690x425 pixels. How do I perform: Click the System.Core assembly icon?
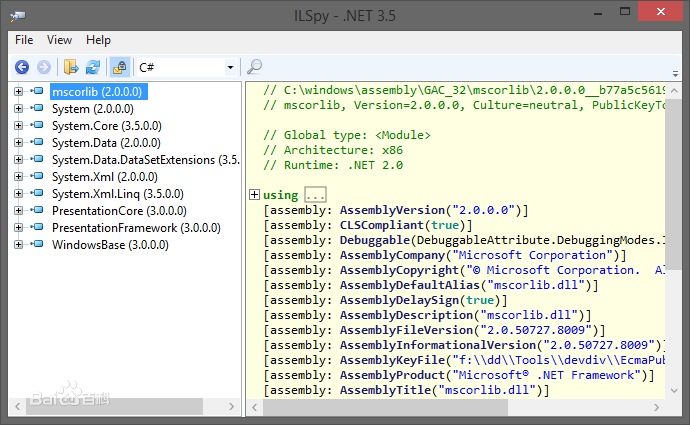37,125
